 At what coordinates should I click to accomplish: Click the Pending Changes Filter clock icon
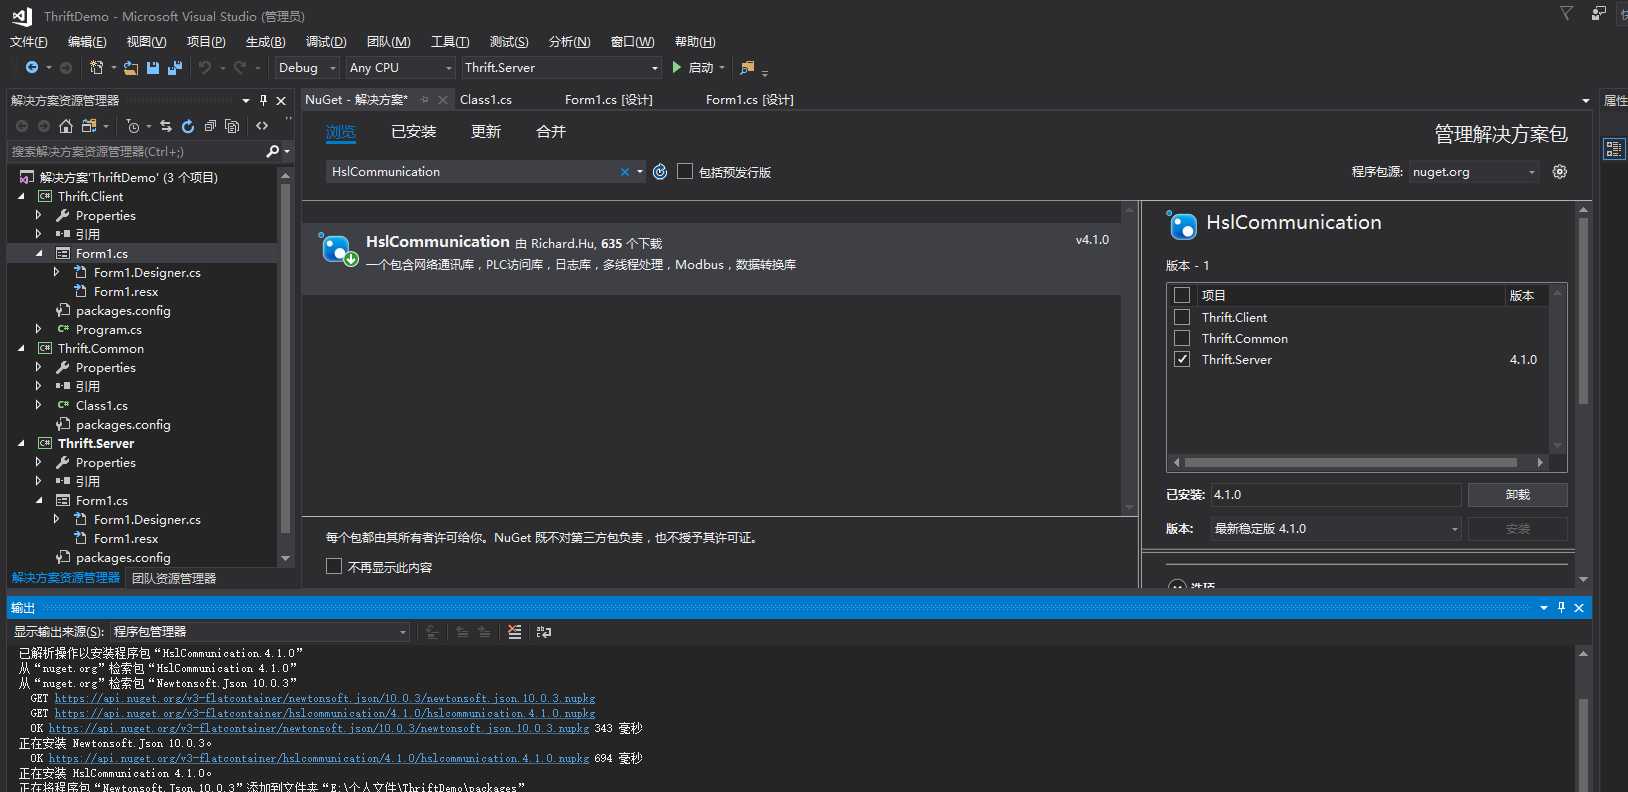132,126
